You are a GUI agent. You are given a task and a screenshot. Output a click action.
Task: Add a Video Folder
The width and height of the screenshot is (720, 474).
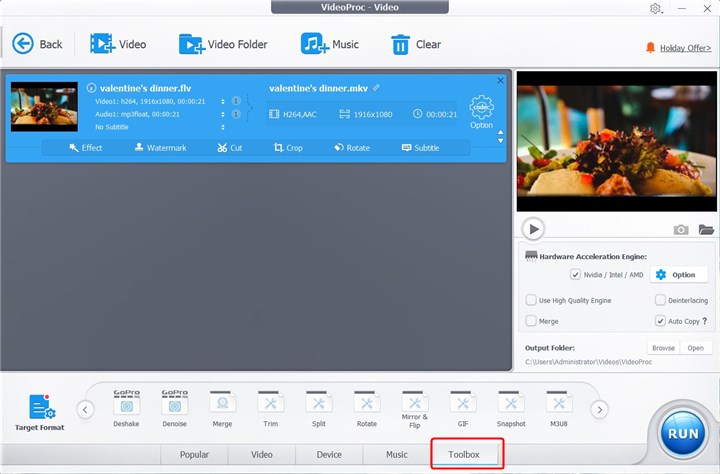pos(223,44)
